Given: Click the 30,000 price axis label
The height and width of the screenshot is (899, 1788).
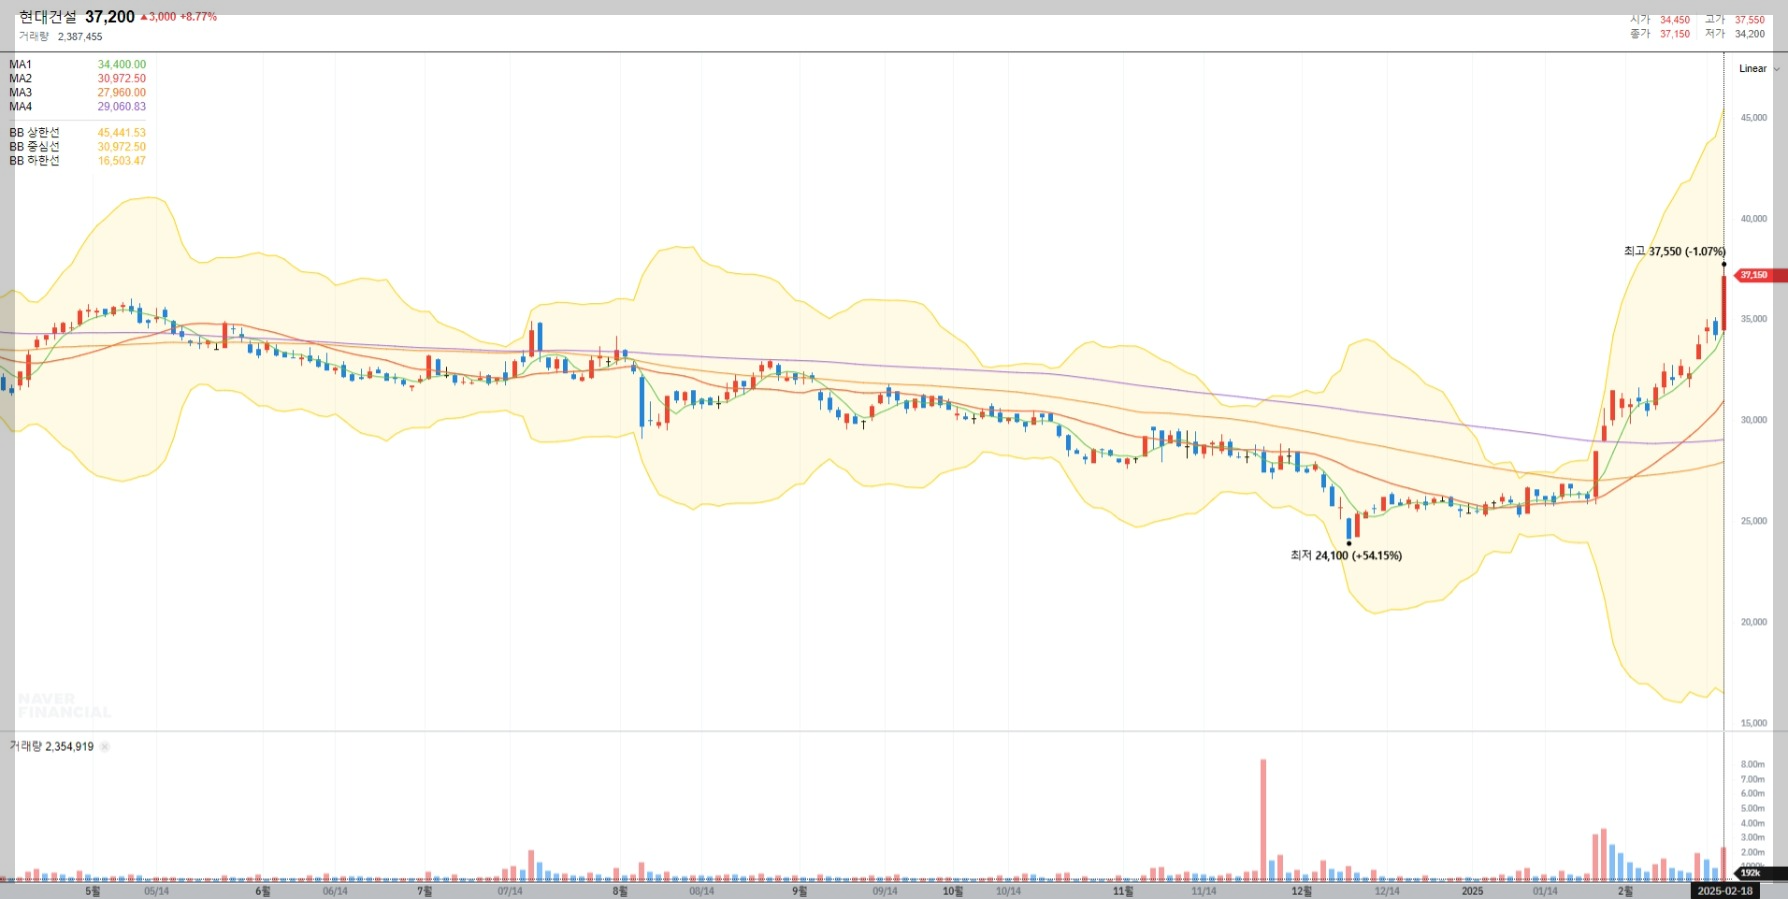Looking at the screenshot, I should 1753,421.
